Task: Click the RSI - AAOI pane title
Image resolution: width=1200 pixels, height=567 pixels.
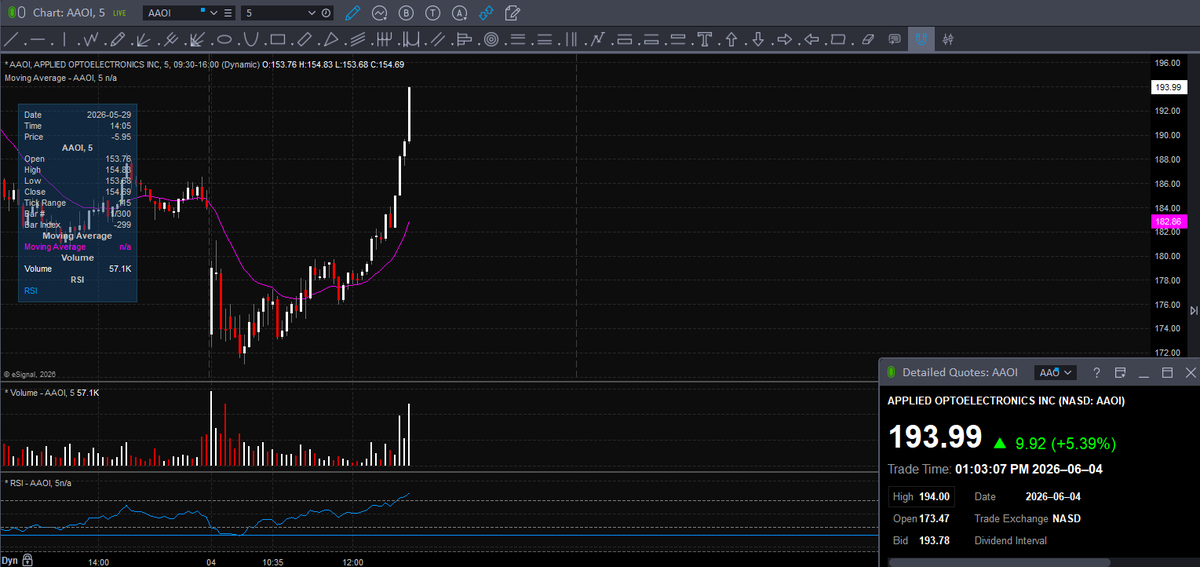Action: point(39,482)
